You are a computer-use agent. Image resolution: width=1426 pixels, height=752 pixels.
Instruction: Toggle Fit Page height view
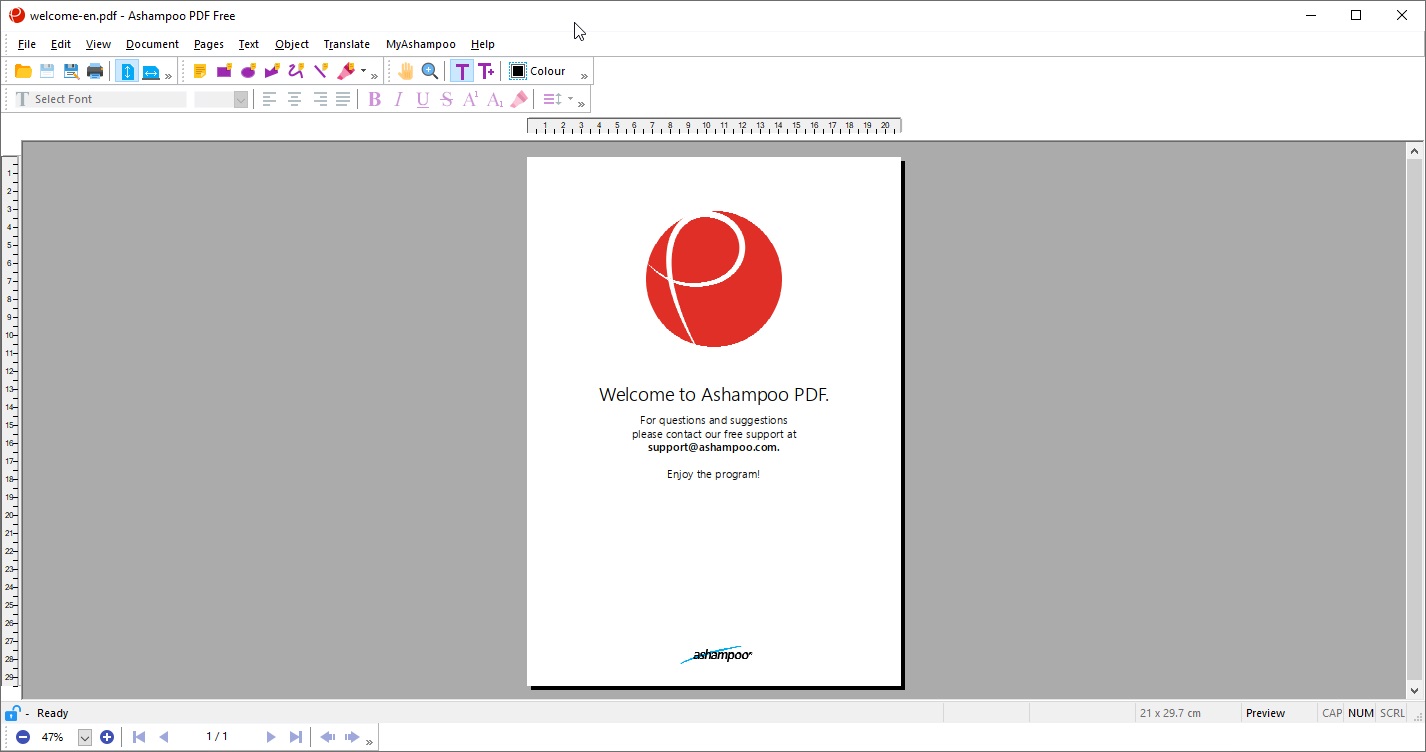coord(127,71)
